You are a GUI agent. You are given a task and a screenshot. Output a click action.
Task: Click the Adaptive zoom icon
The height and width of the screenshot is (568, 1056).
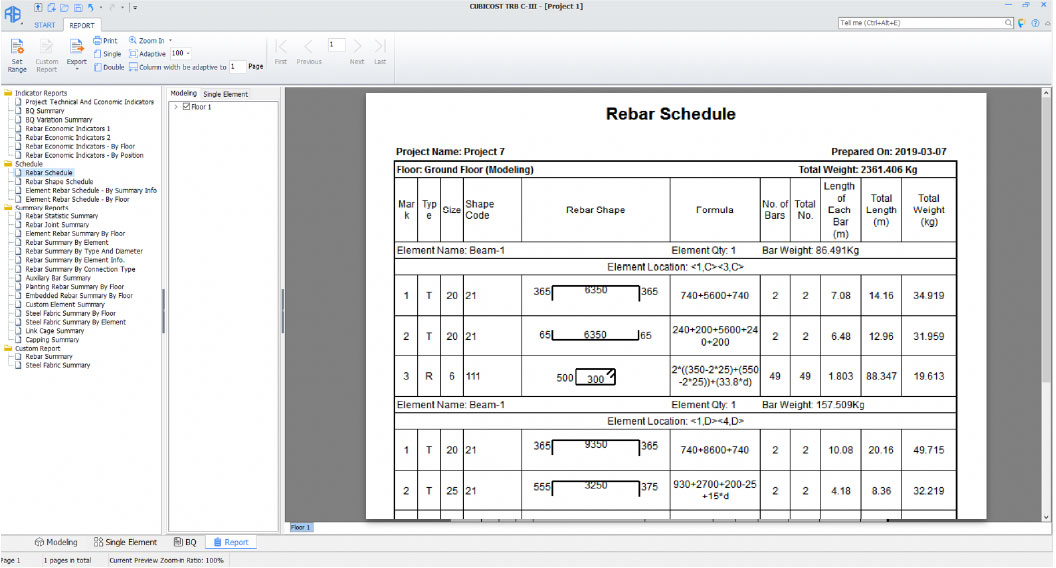pyautogui.click(x=133, y=54)
